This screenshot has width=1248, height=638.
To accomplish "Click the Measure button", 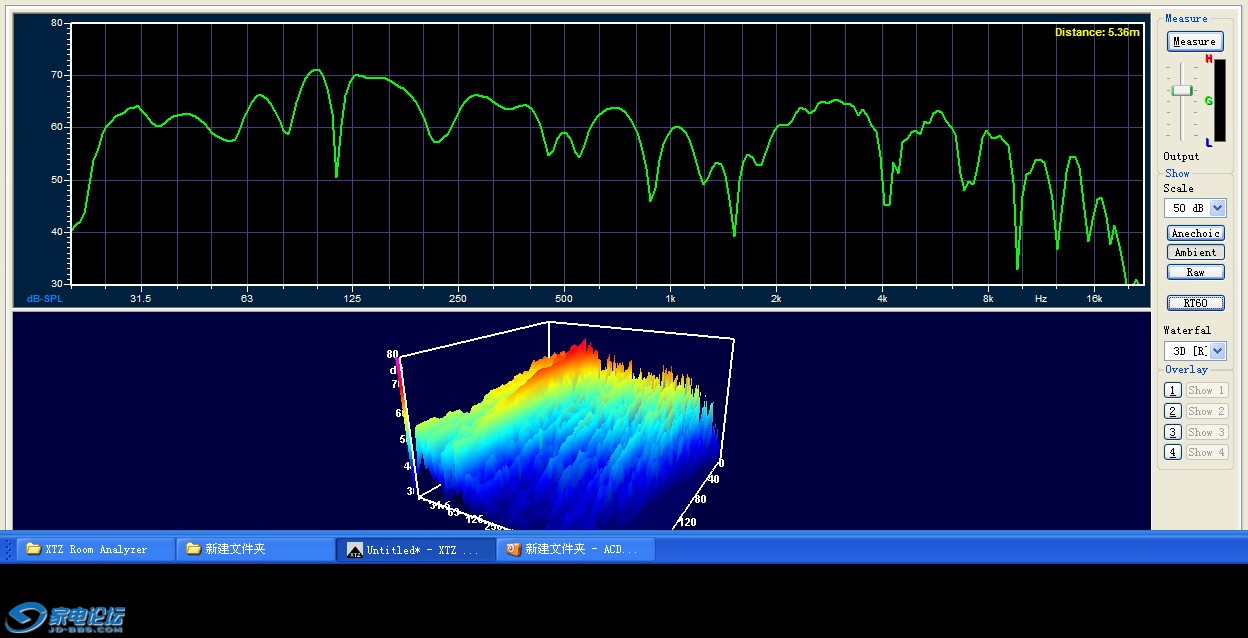I will pyautogui.click(x=1195, y=42).
